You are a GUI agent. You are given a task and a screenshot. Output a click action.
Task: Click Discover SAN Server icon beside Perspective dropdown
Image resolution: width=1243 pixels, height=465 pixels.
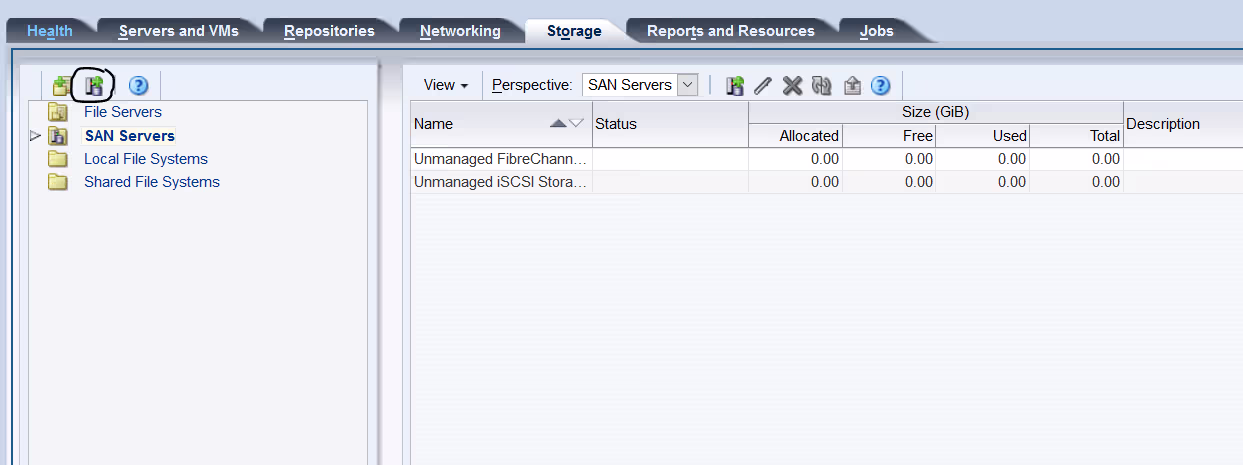(x=735, y=86)
